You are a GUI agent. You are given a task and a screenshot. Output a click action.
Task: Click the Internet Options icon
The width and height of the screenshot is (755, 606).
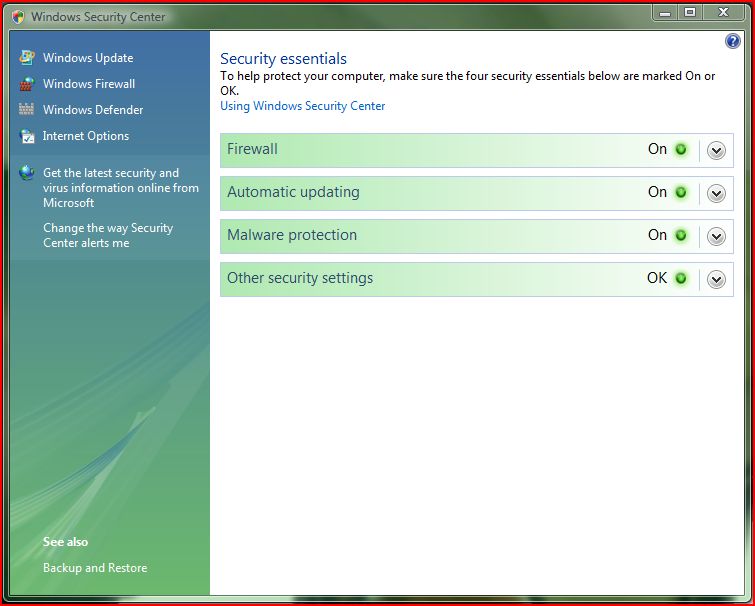click(27, 136)
